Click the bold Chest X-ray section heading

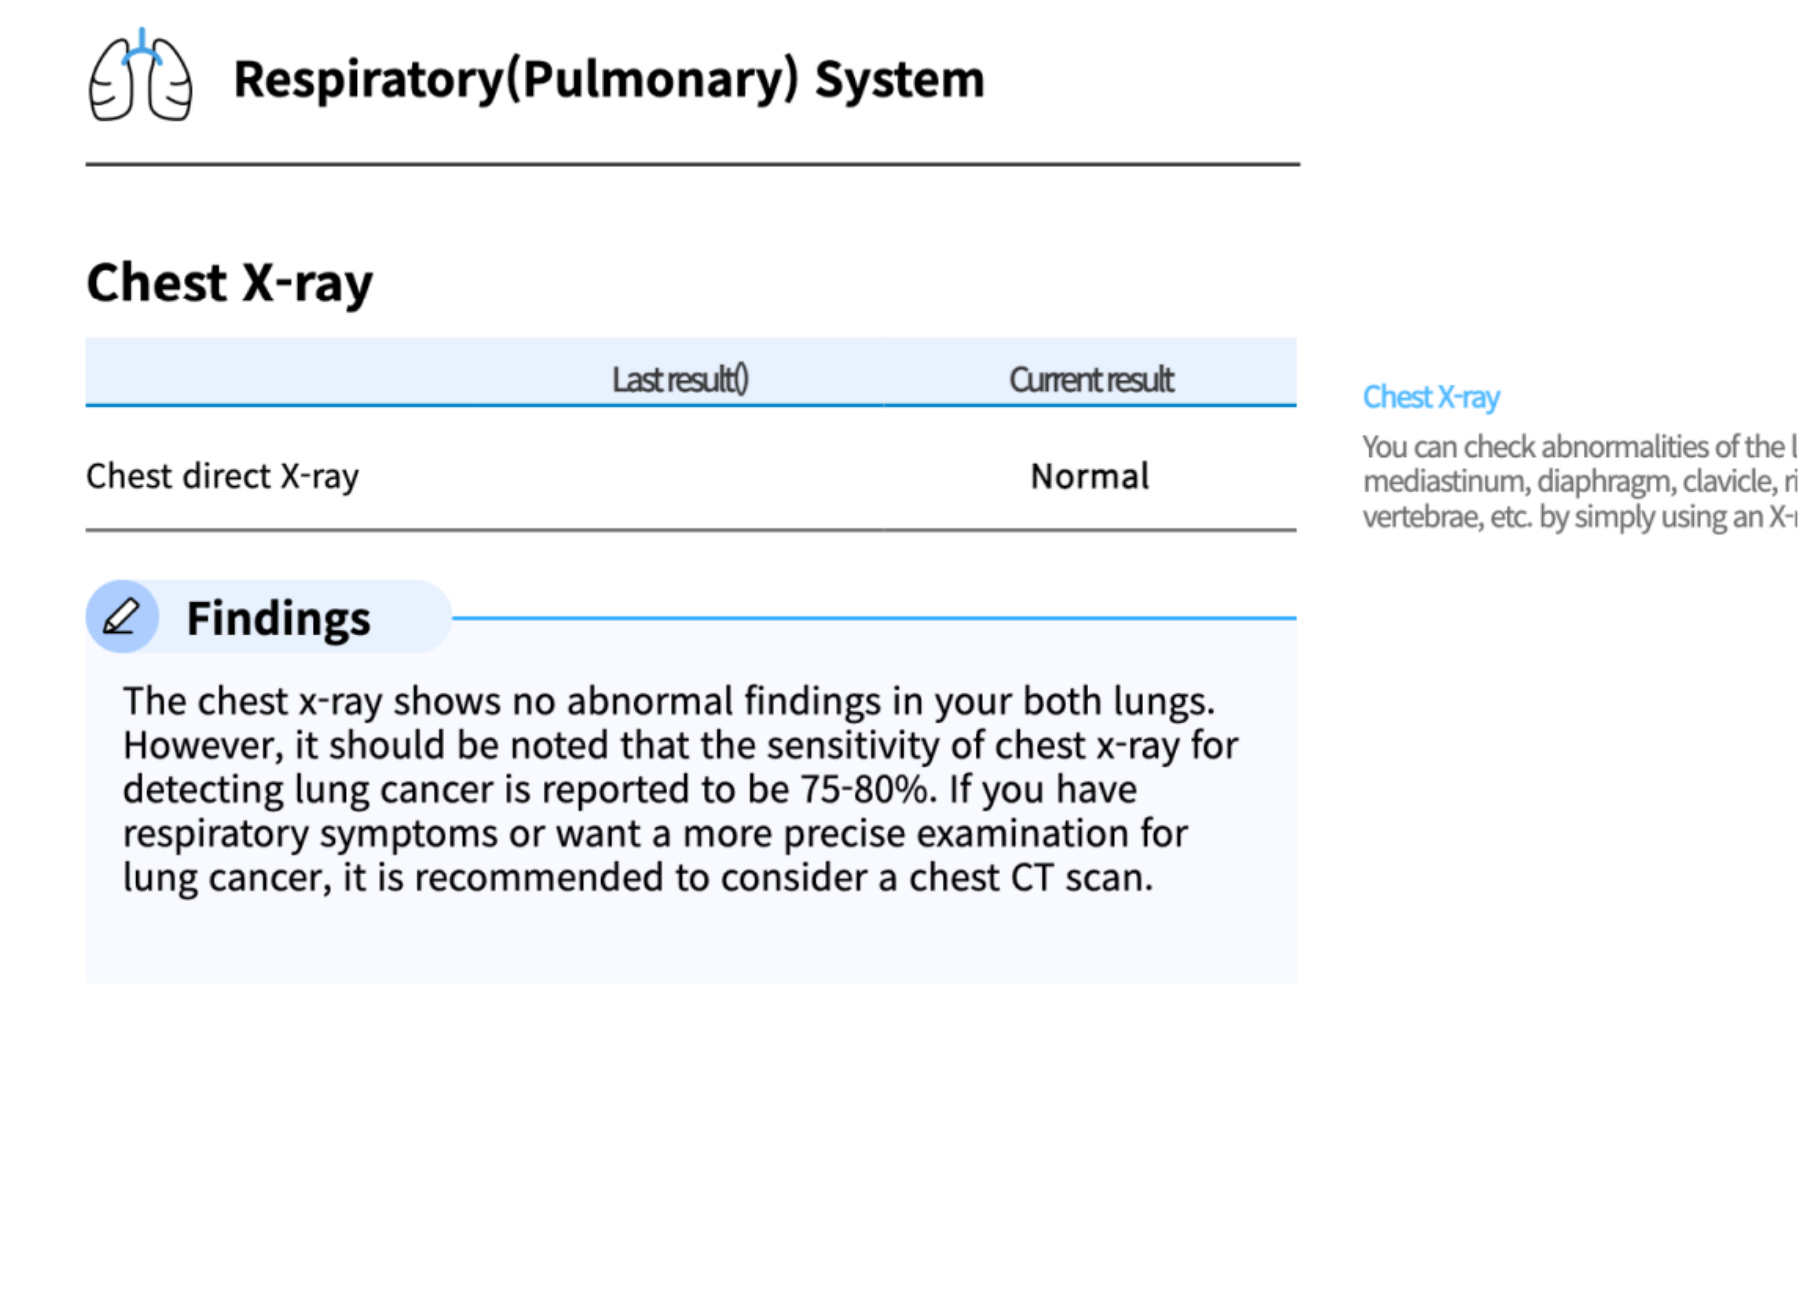coord(229,282)
